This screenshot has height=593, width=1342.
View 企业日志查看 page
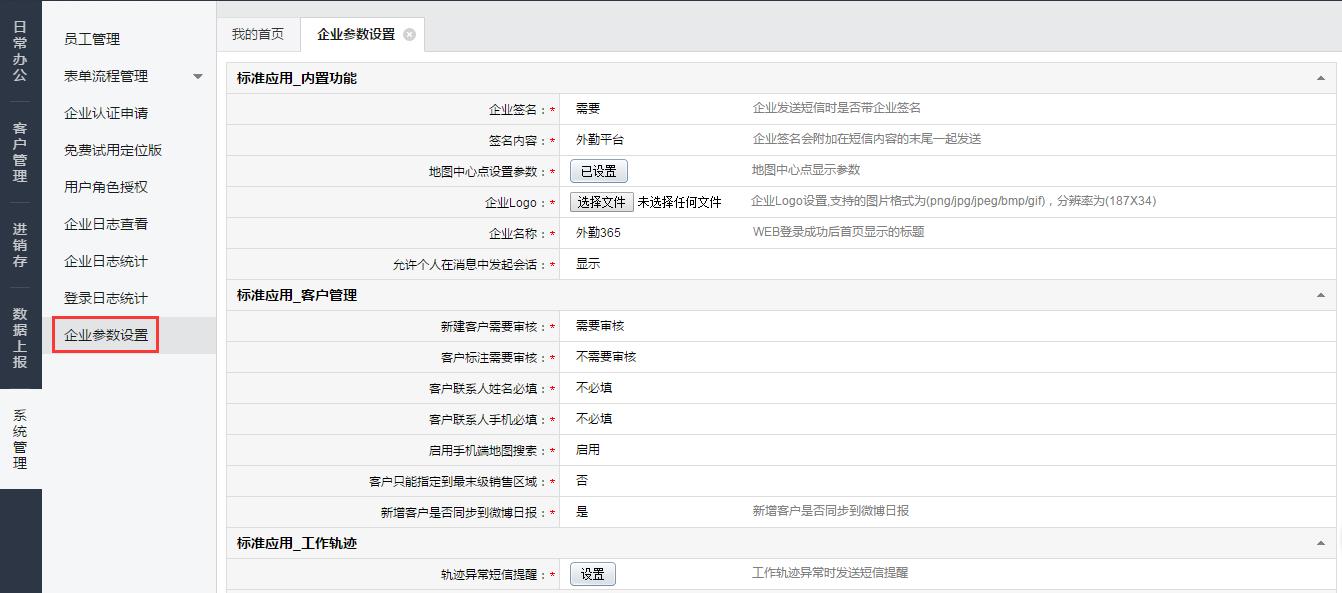point(106,224)
